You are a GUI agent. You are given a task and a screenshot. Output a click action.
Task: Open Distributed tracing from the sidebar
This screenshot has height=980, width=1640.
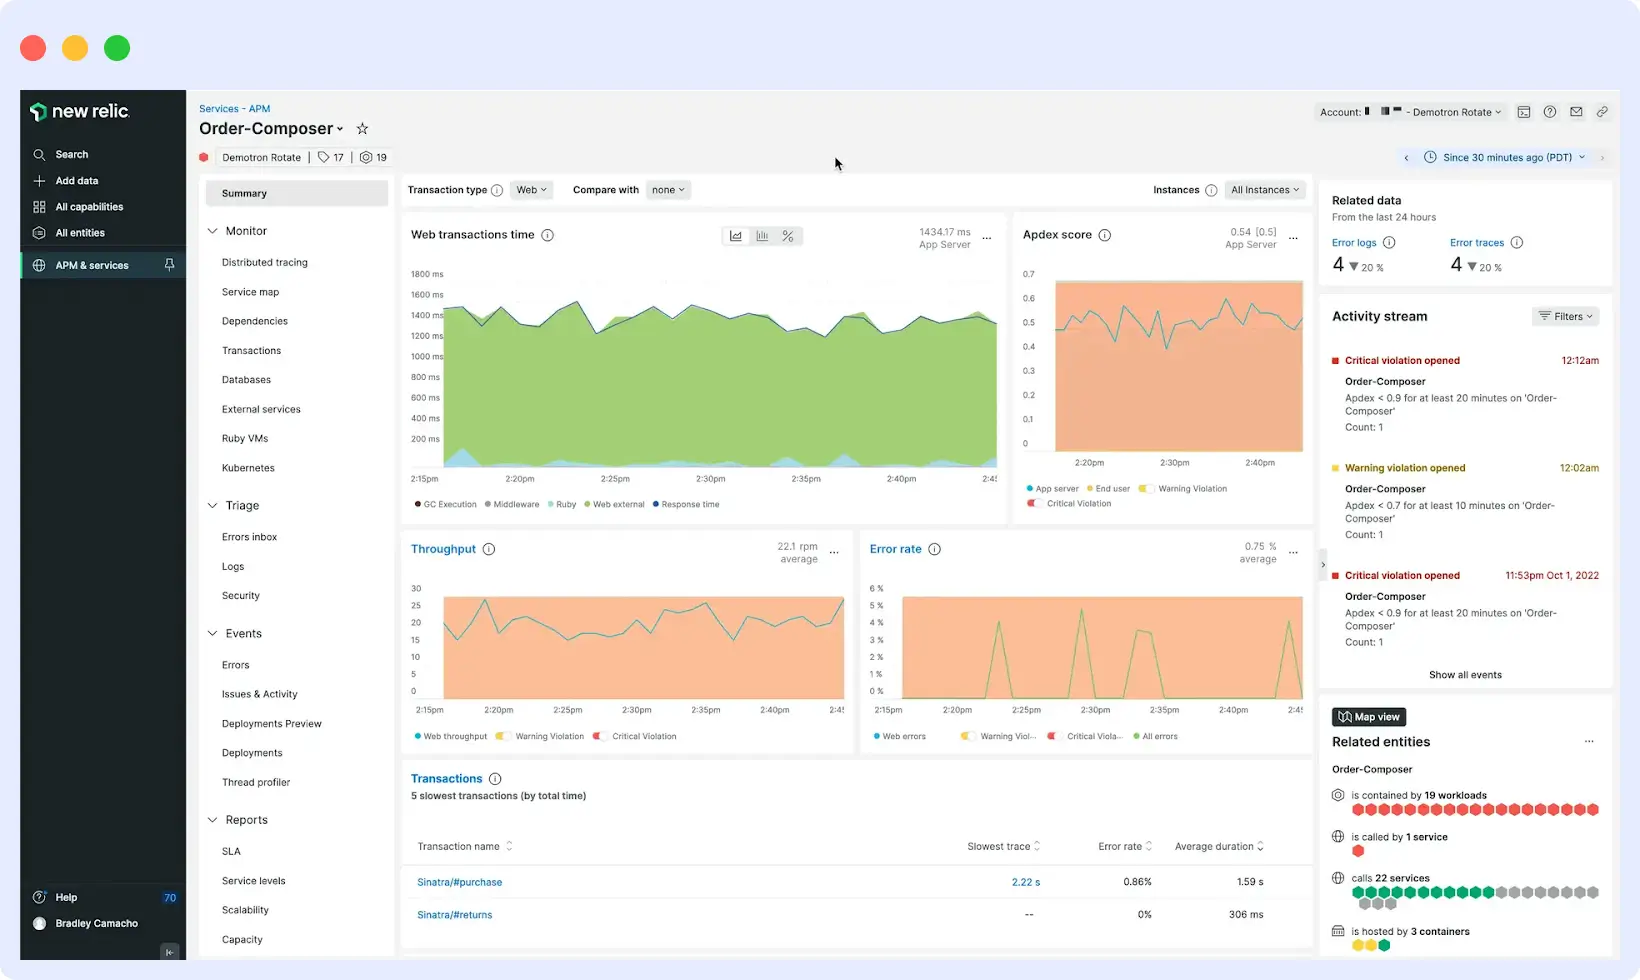pyautogui.click(x=263, y=262)
